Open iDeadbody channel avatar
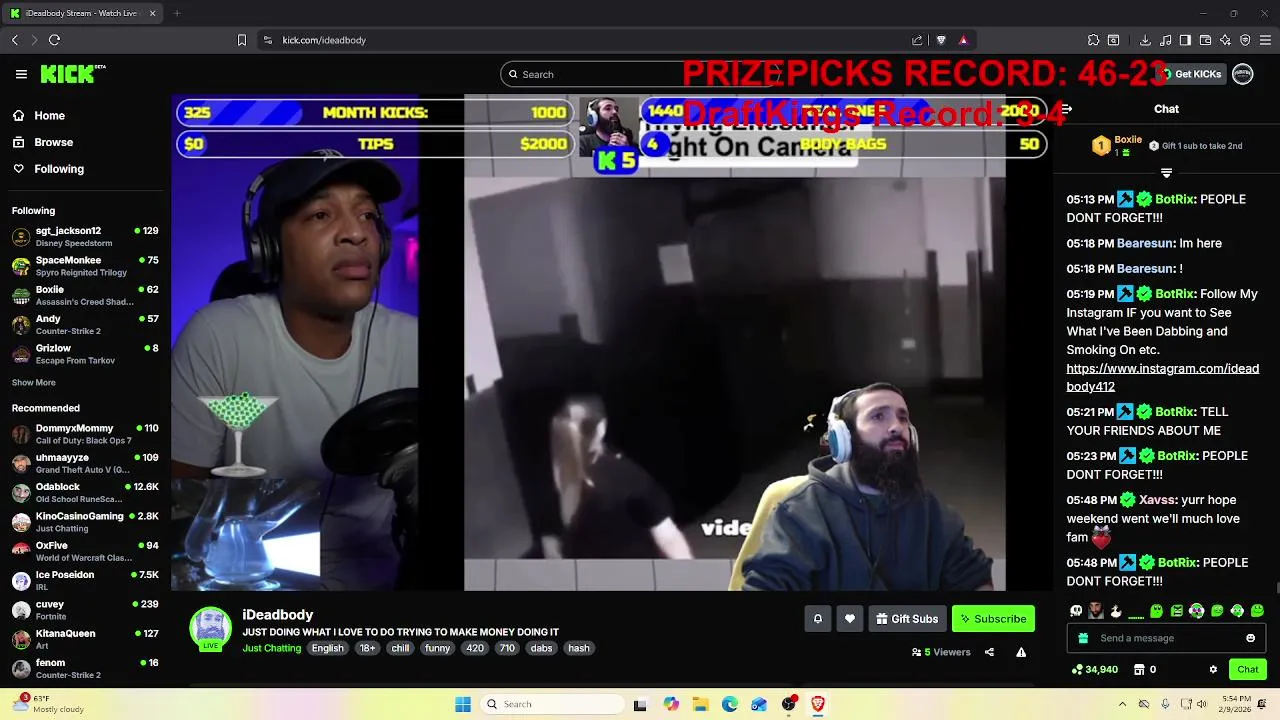The image size is (1280, 720). pos(211,629)
